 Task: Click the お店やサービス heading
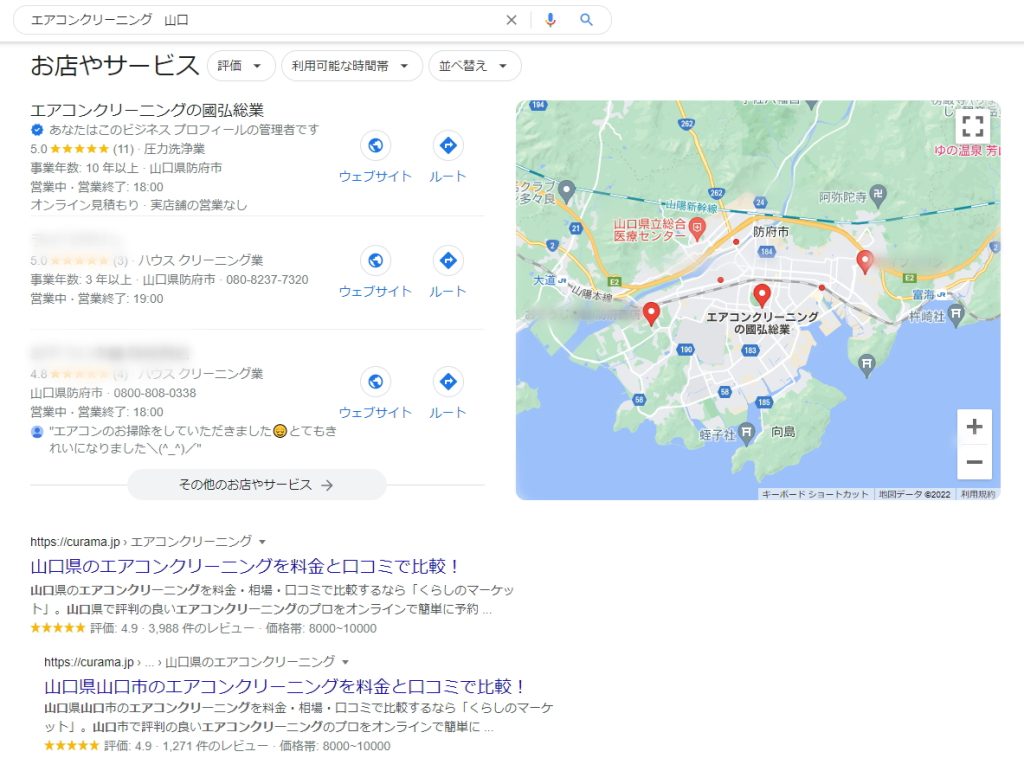(x=114, y=65)
